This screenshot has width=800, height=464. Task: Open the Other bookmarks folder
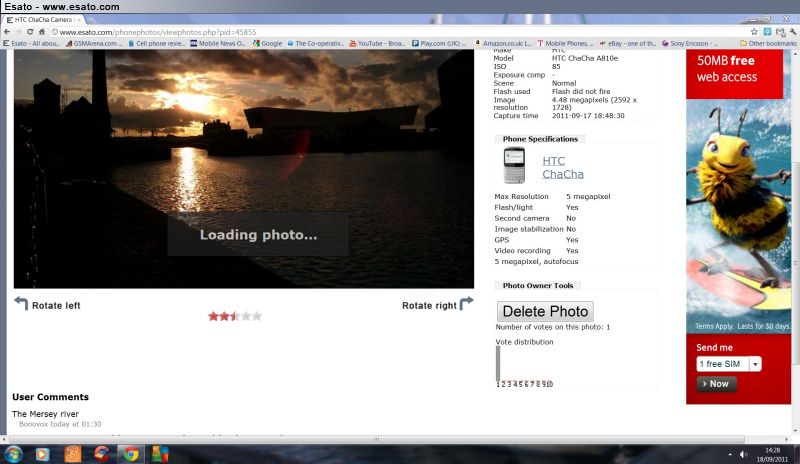pyautogui.click(x=768, y=43)
